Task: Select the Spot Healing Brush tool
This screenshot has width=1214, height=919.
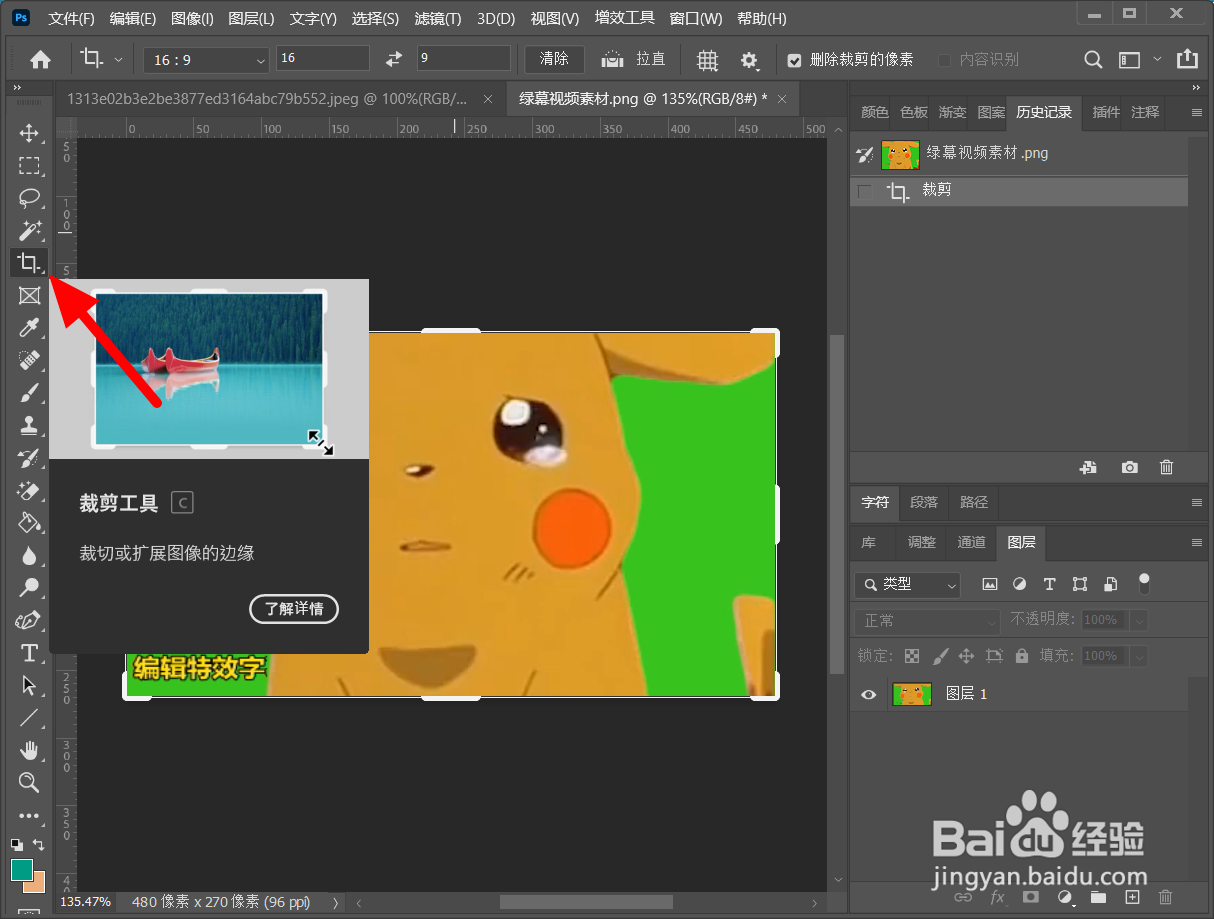Action: pos(29,360)
